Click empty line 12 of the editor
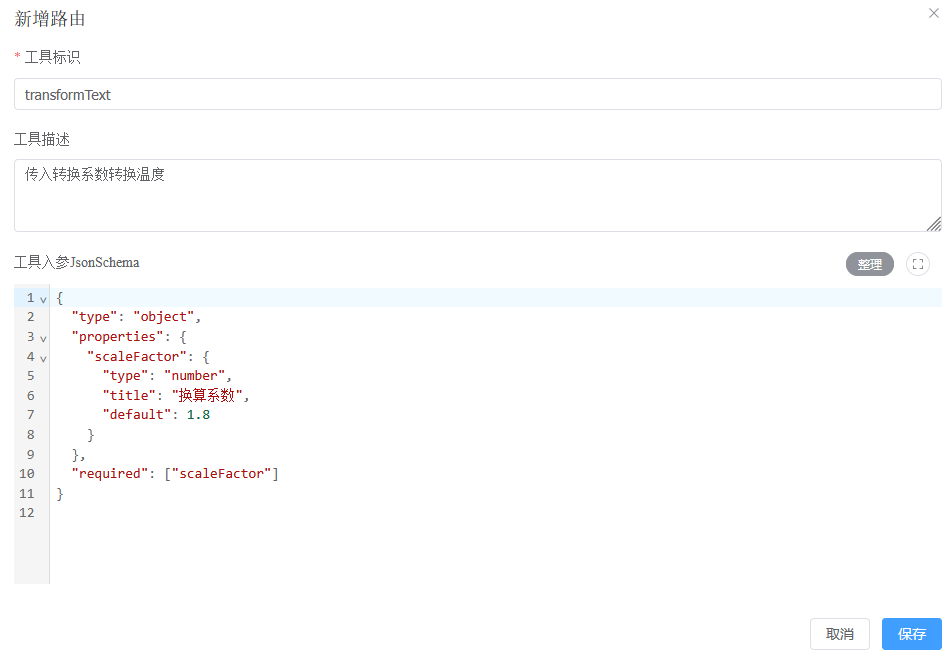The width and height of the screenshot is (951, 663). [x=150, y=512]
